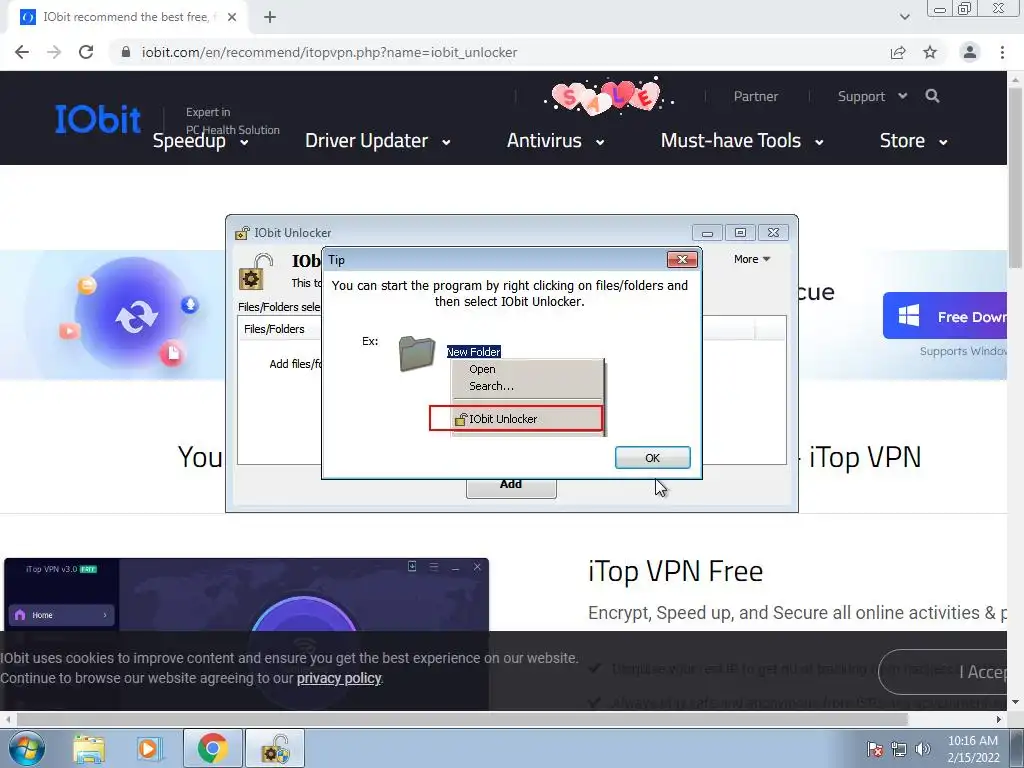The image size is (1024, 768).
Task: Expand the Driver Updater menu
Action: [x=377, y=141]
